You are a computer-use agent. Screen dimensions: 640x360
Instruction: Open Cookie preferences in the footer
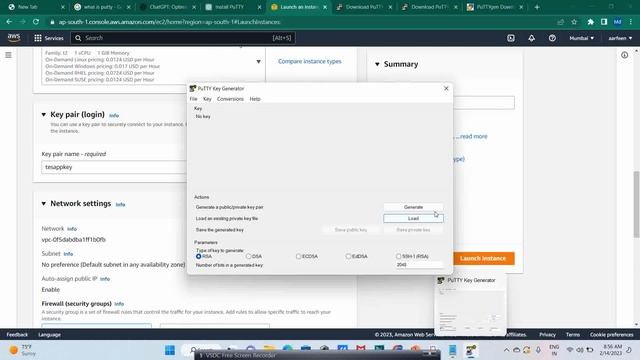pyautogui.click(x=611, y=334)
